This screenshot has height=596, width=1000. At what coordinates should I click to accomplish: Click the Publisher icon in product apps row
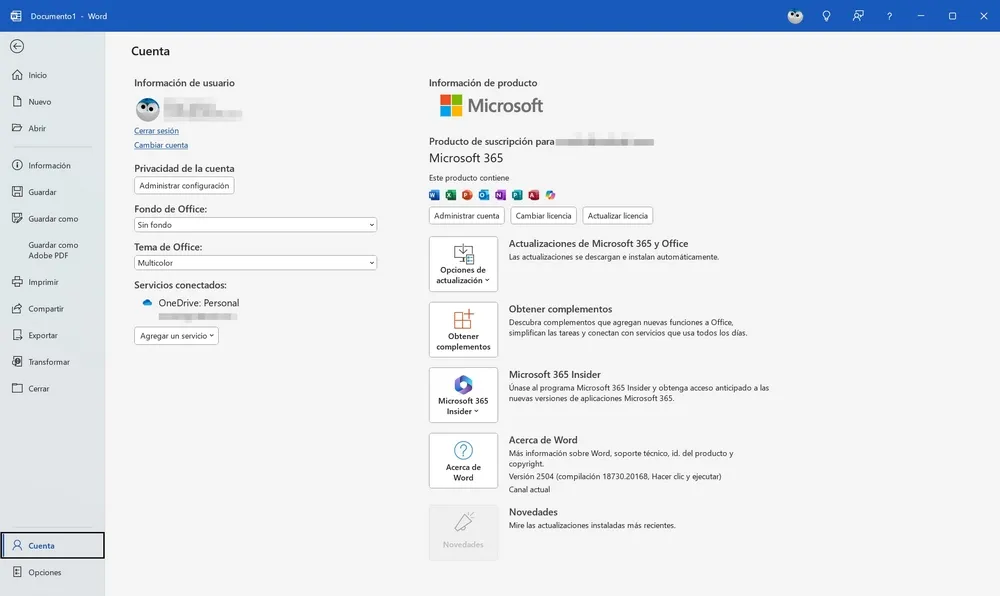click(517, 195)
